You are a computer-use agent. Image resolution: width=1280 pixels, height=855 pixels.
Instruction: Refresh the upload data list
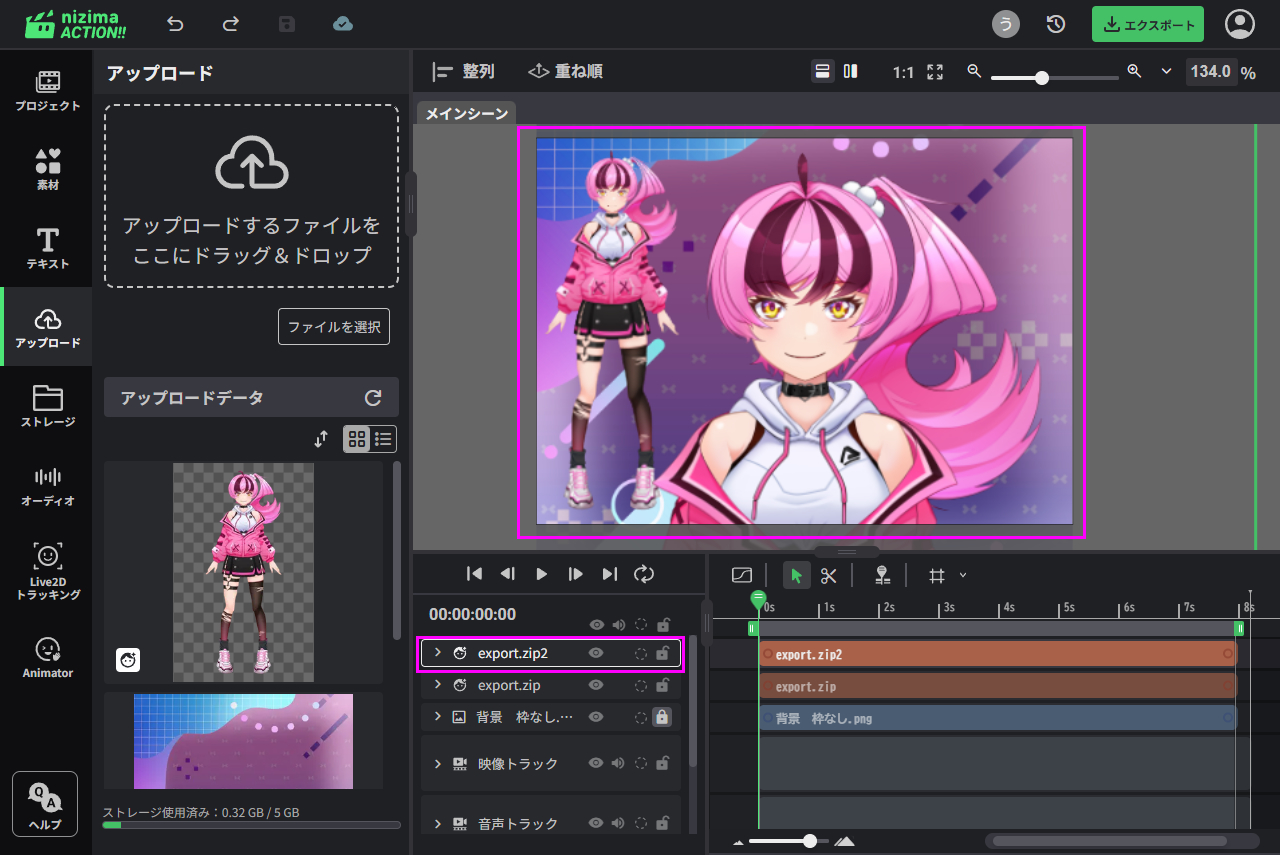[x=373, y=398]
